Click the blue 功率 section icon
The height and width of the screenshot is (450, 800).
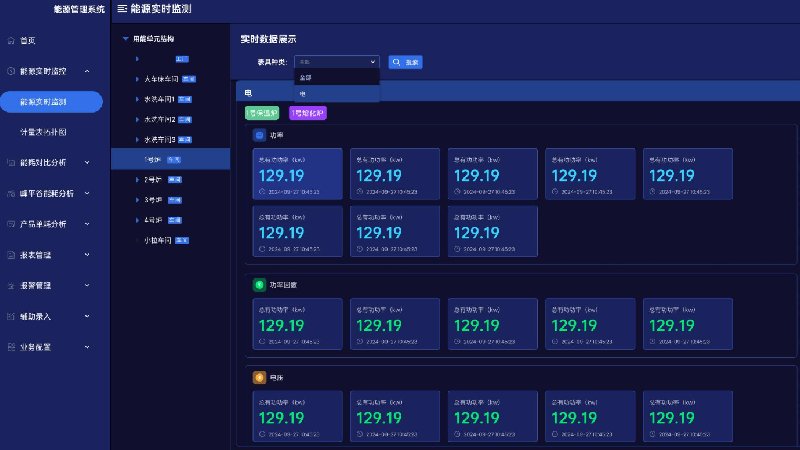click(x=259, y=135)
